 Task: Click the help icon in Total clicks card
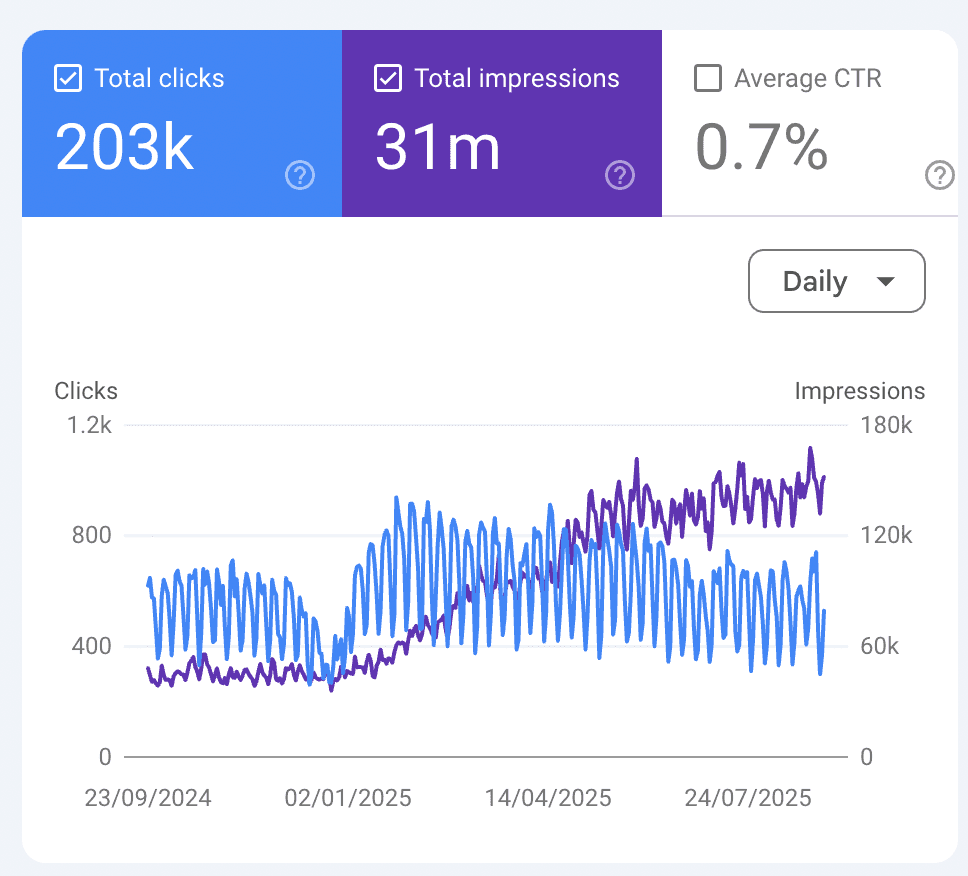pos(300,176)
